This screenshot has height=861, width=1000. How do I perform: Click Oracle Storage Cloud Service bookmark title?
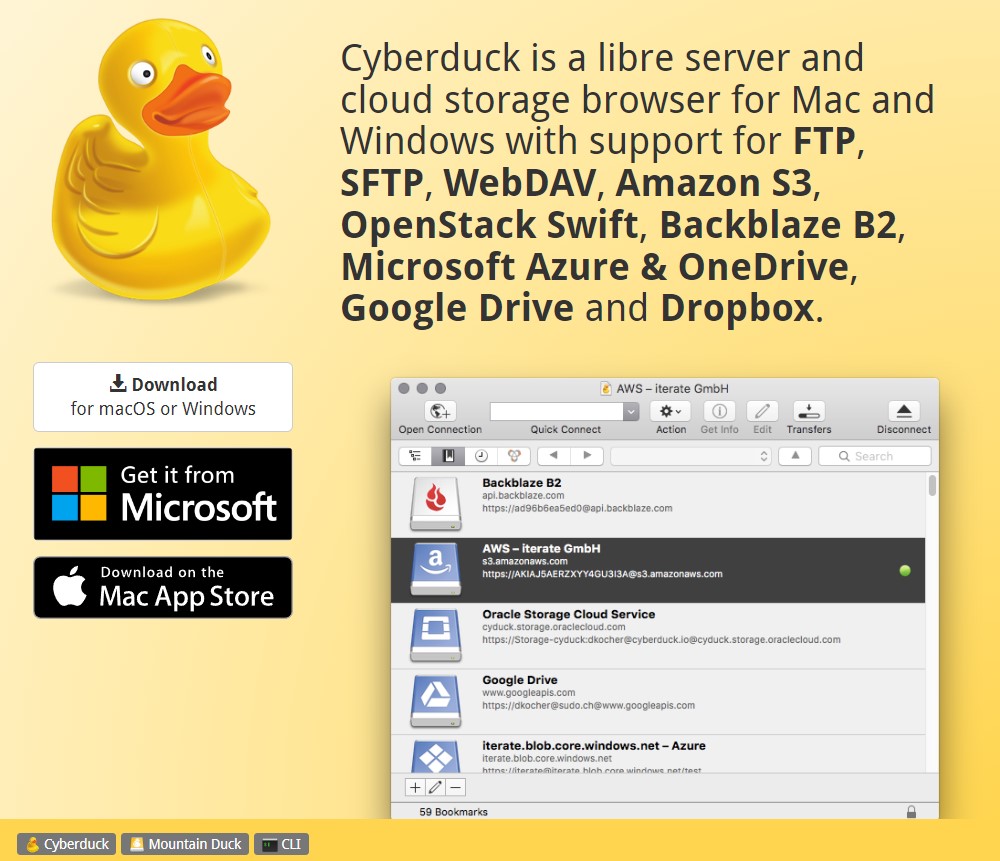pos(569,614)
